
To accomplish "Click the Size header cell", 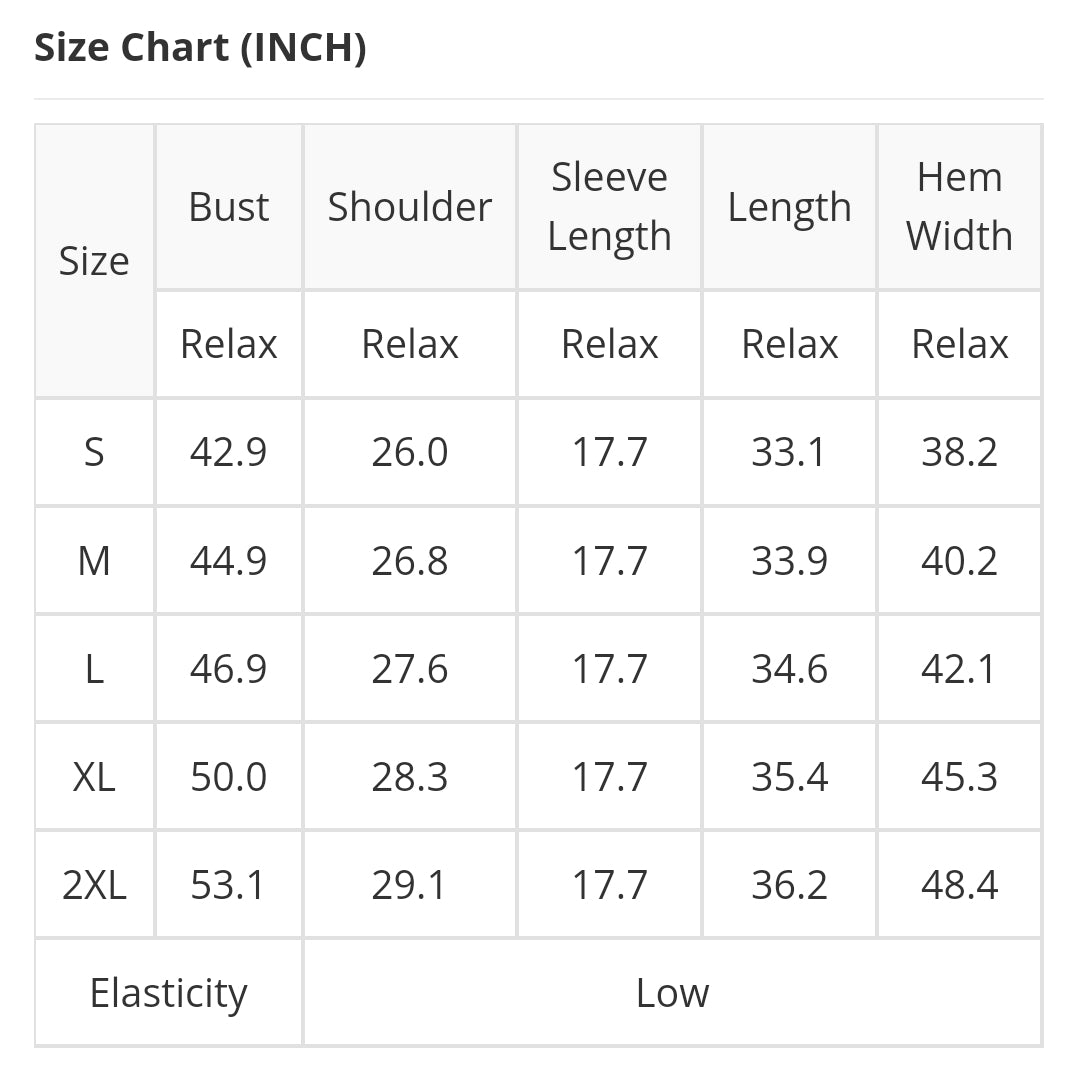I will 94,261.
